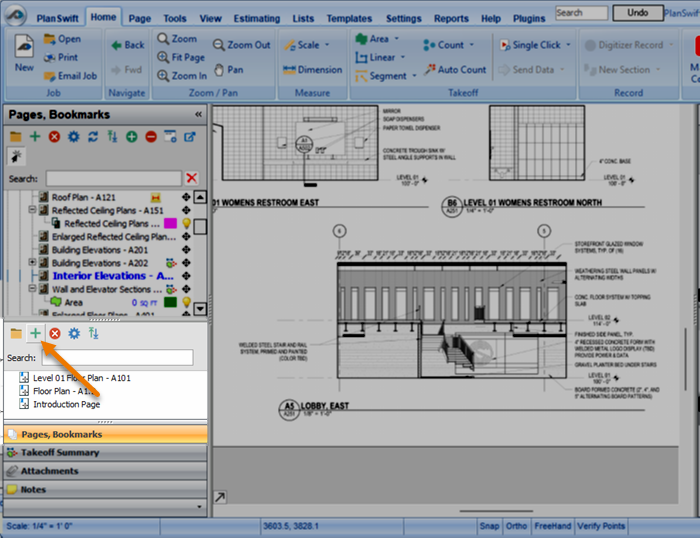Navigate Back

[128, 45]
